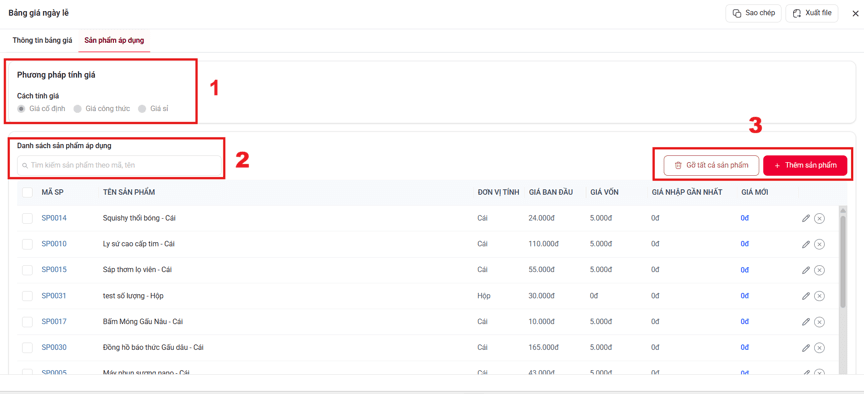Click the TÊN SẢN PHẨM column header

pos(129,192)
